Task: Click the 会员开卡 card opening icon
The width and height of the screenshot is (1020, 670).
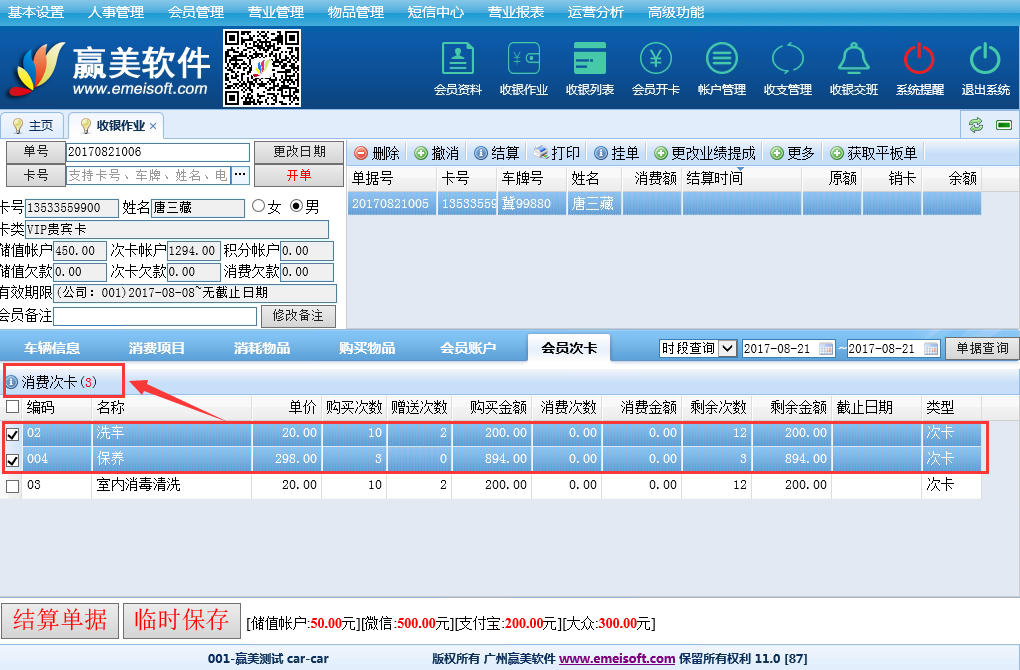Action: [655, 68]
